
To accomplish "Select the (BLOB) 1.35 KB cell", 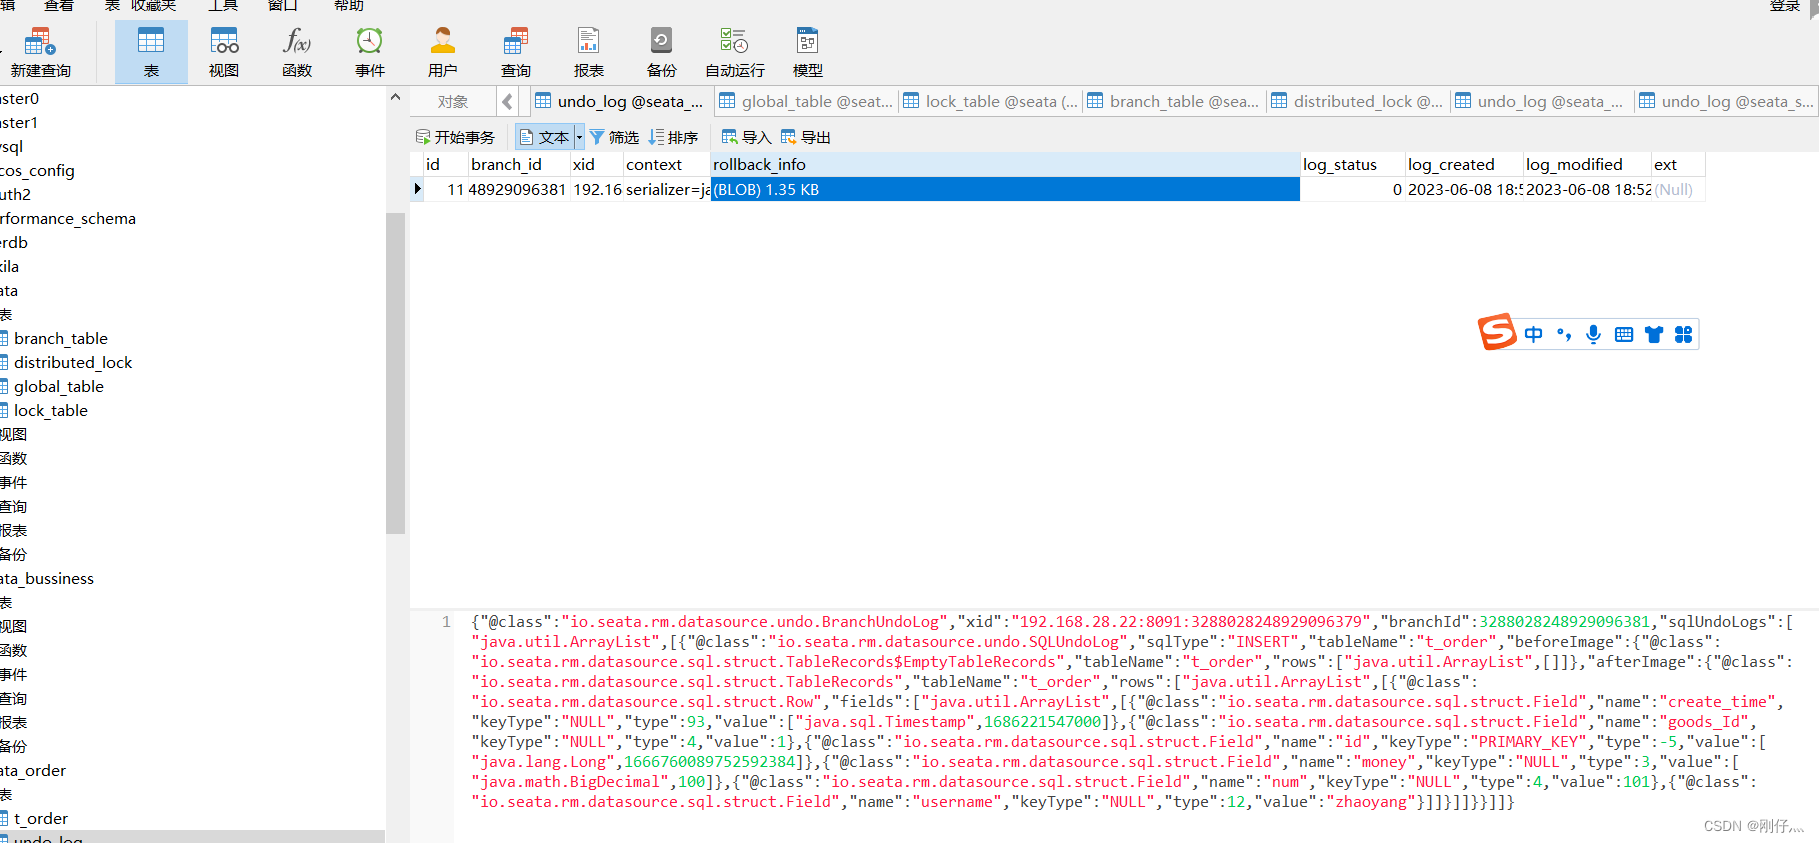I will click(1005, 189).
